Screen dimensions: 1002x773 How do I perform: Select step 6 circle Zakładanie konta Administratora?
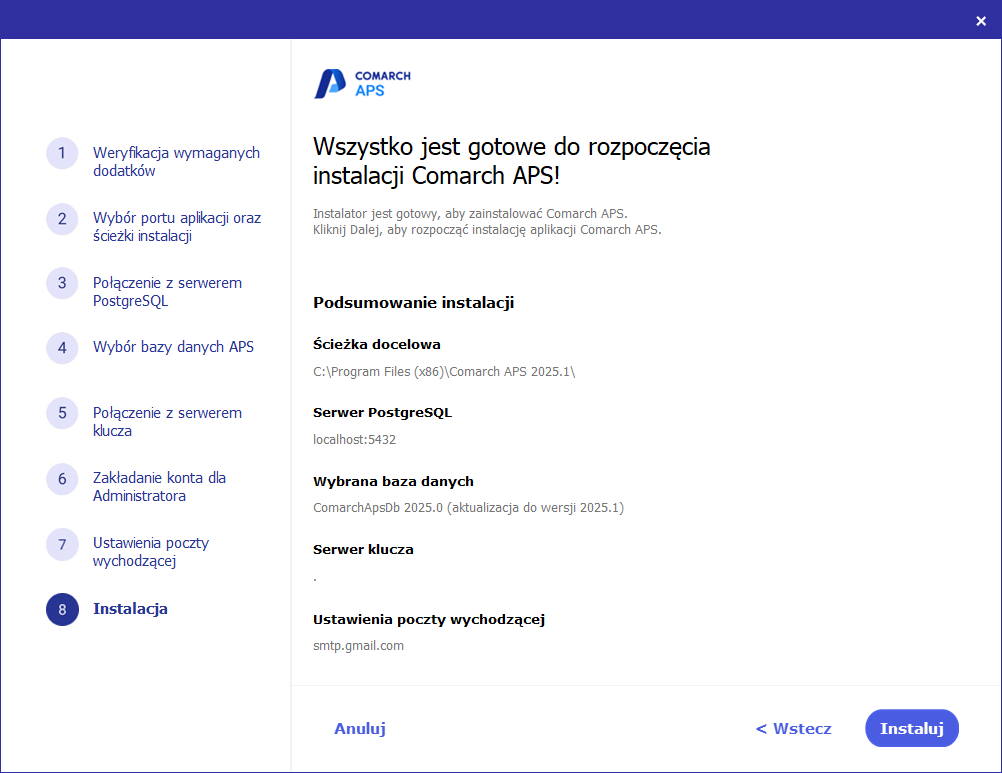(62, 479)
